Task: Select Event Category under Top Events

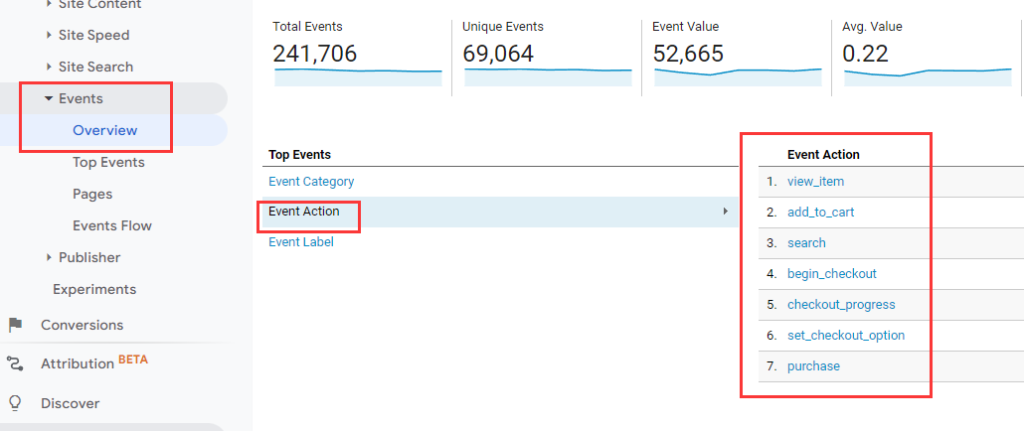Action: [x=311, y=182]
